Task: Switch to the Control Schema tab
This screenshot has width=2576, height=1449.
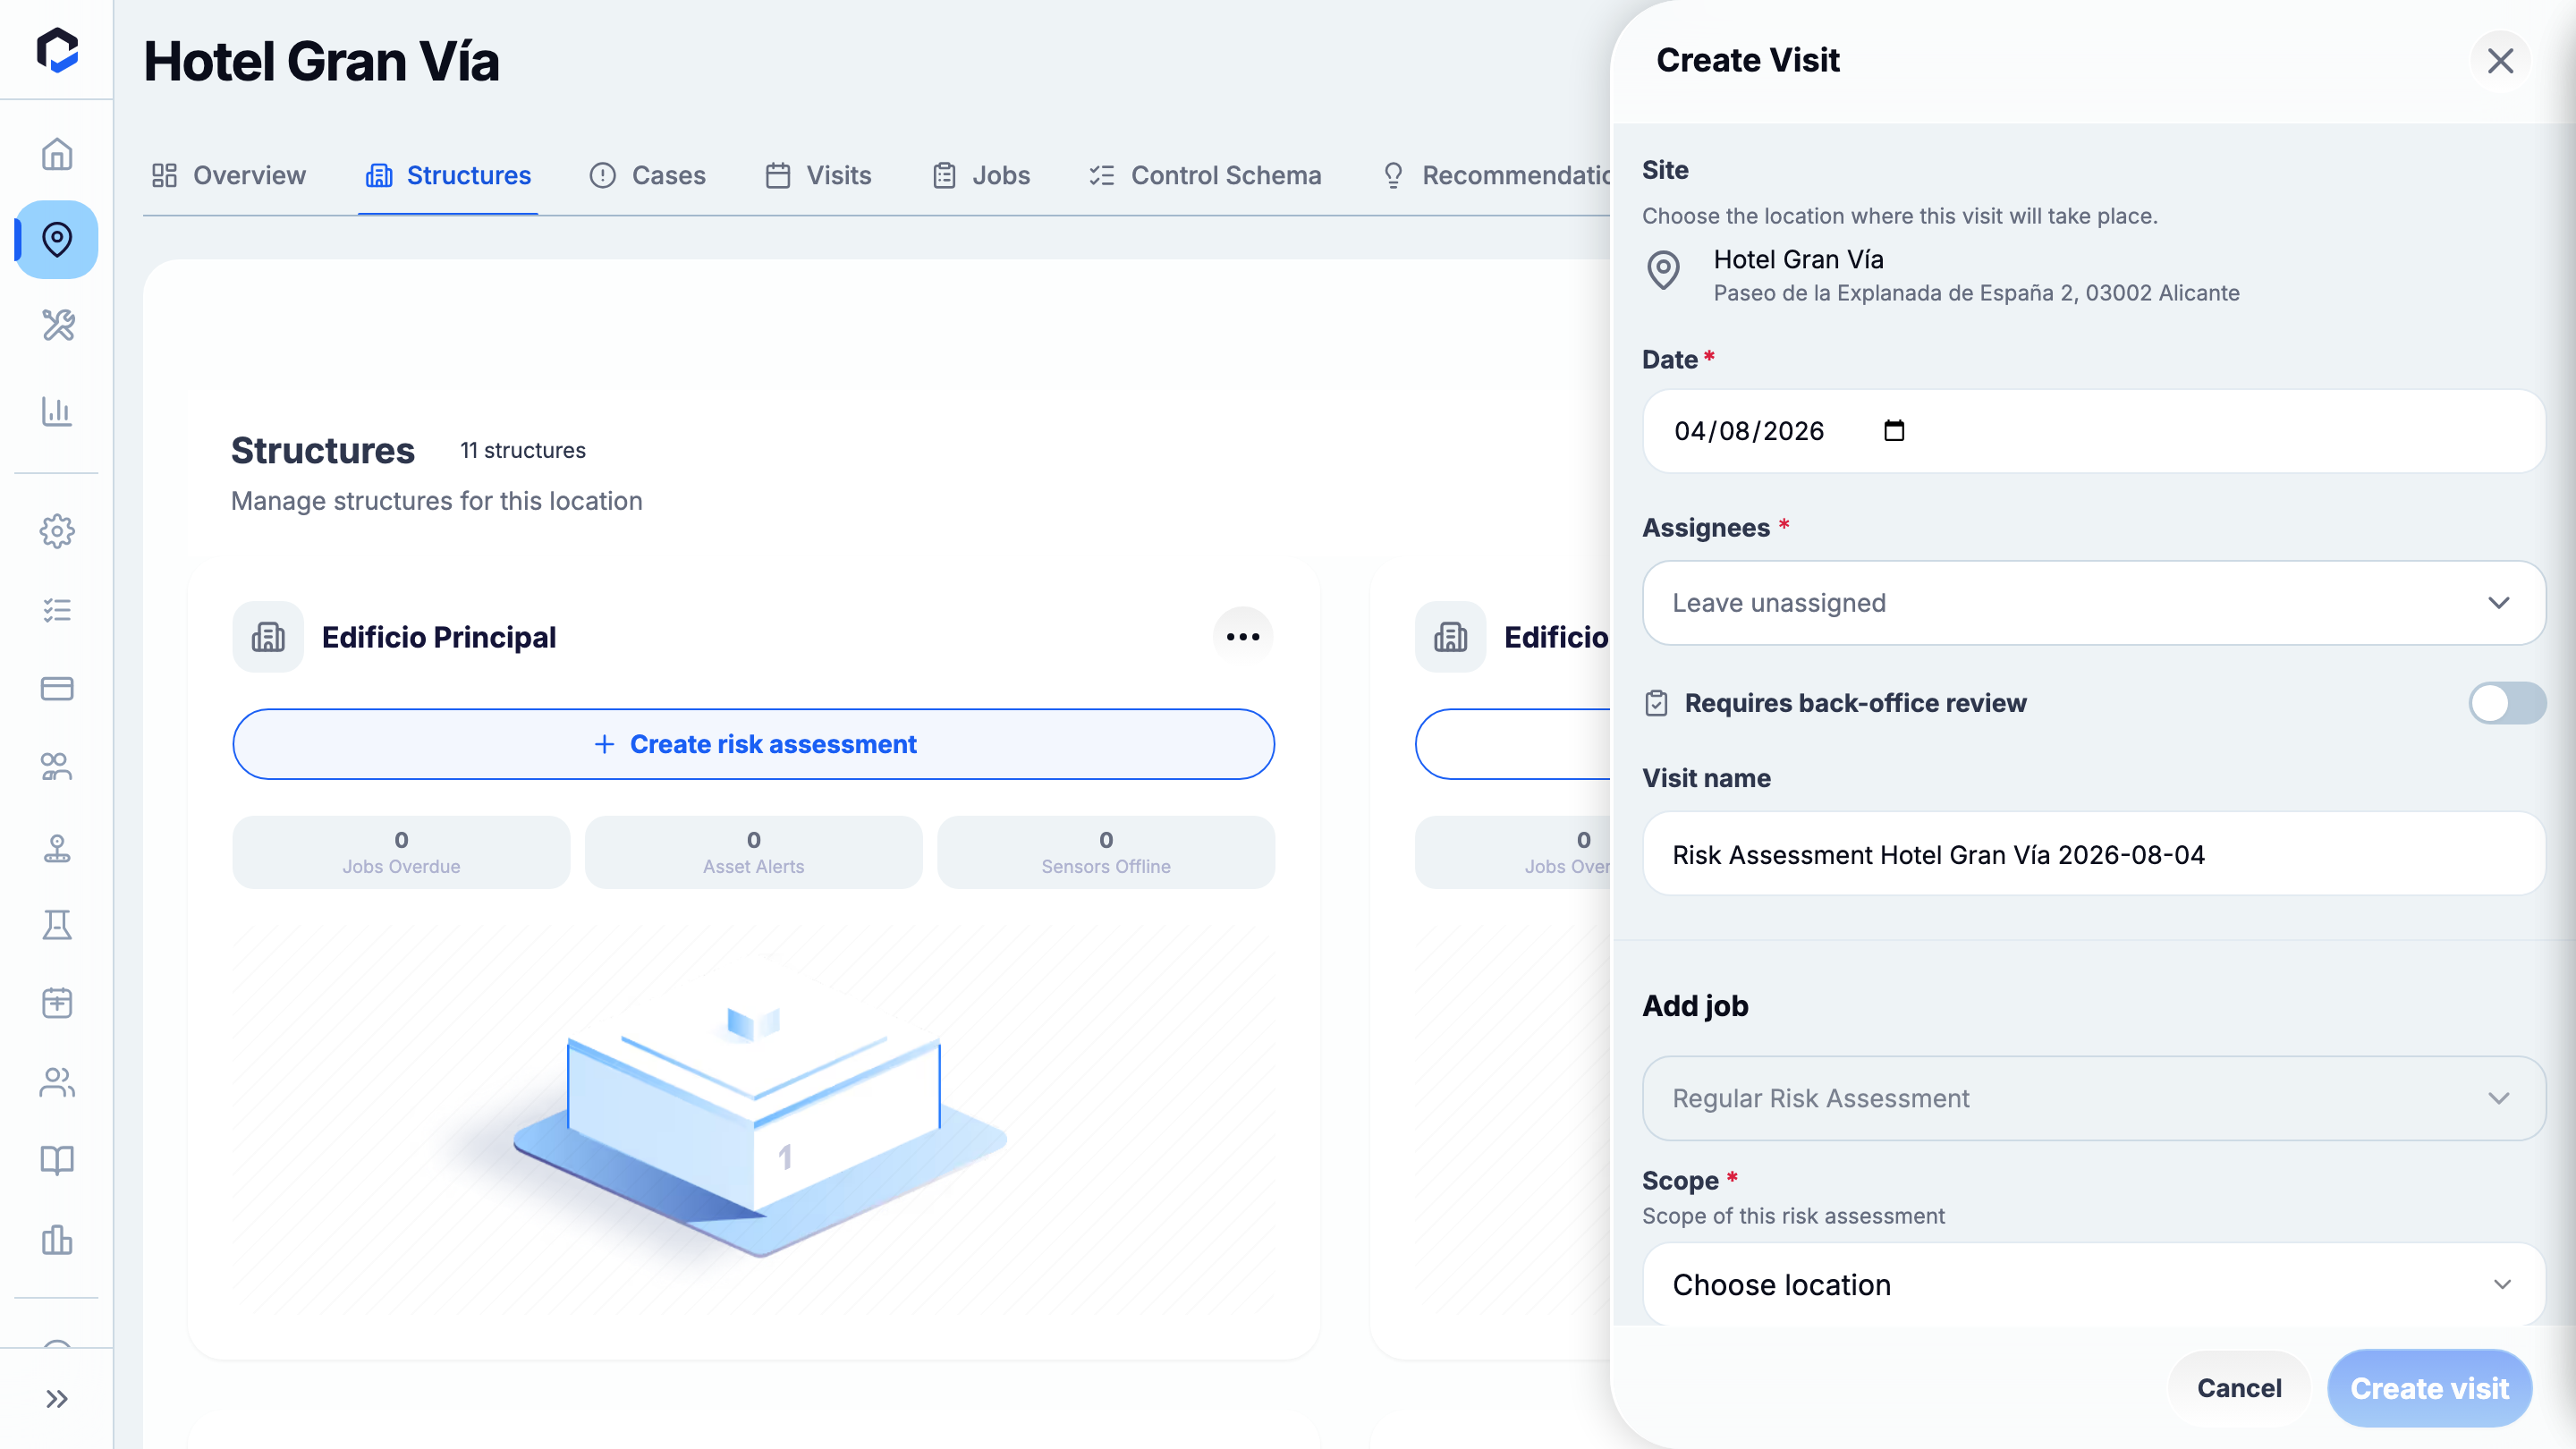Action: click(x=1205, y=176)
